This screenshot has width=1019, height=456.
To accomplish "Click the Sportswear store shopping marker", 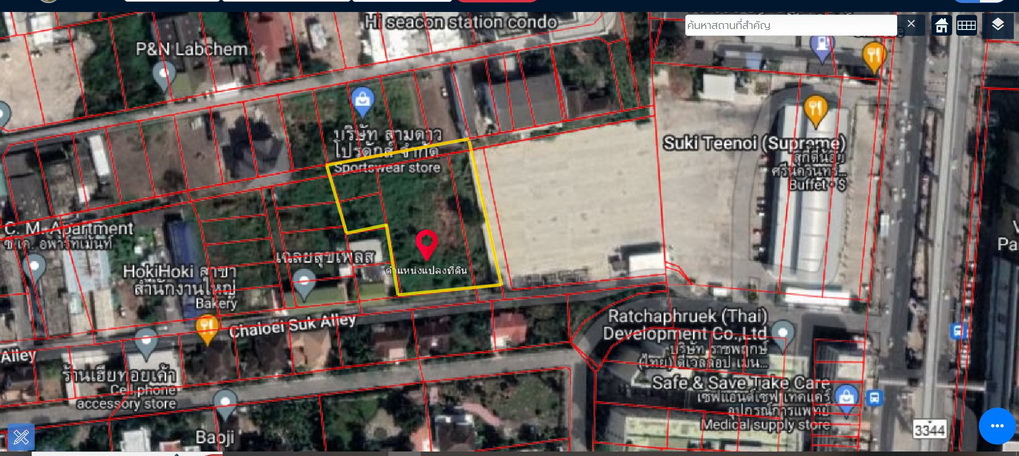I will coord(362,99).
